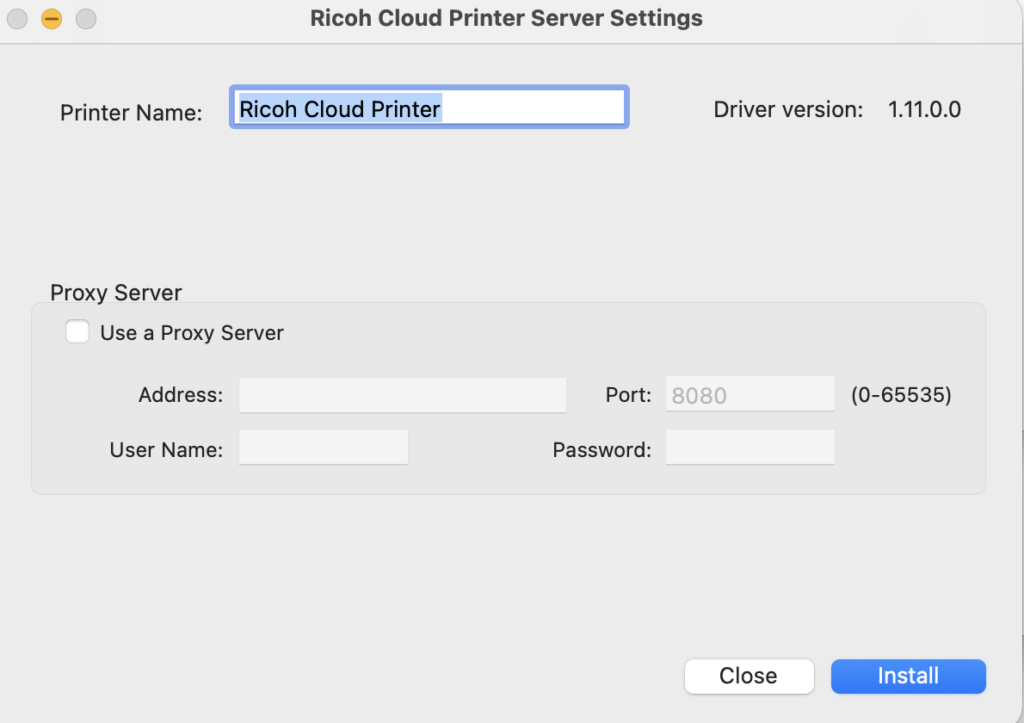The image size is (1024, 723).
Task: Click the Address: label
Action: [x=180, y=395]
